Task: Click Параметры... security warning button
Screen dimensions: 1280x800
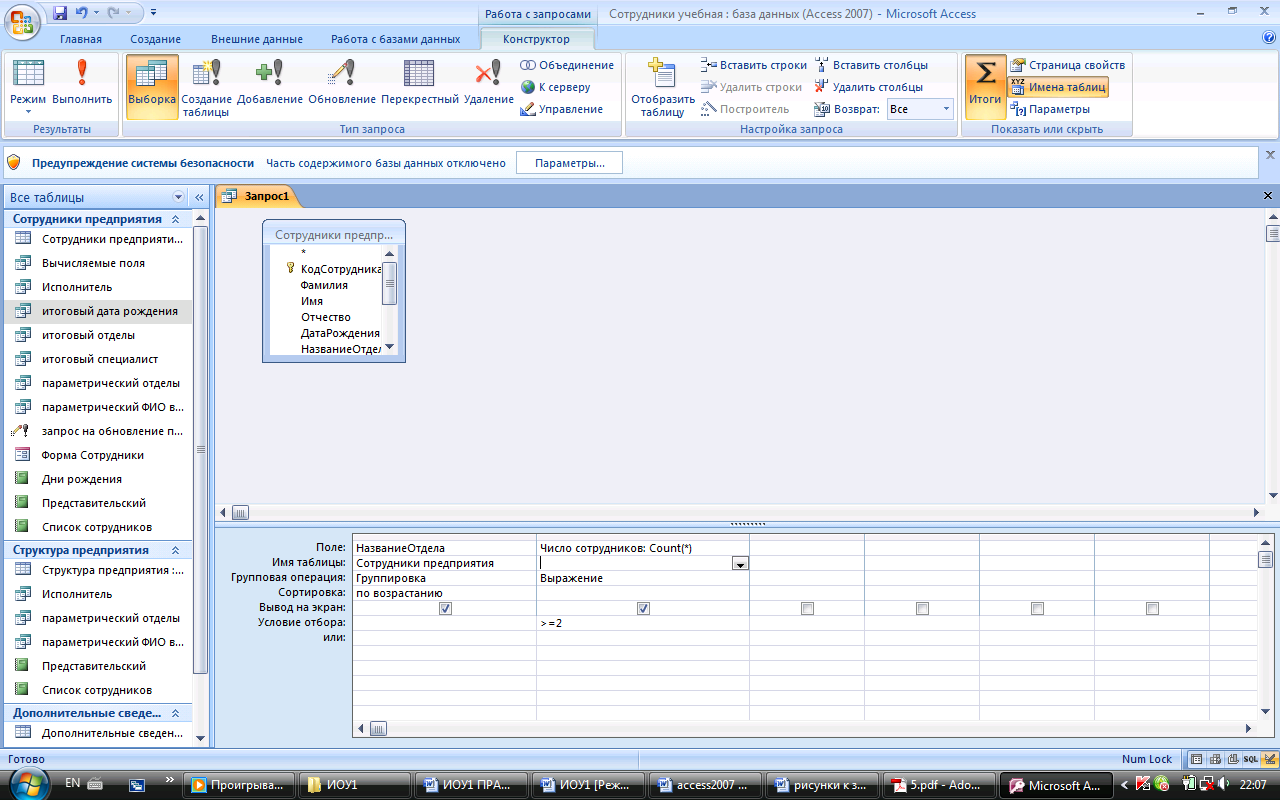Action: click(569, 163)
